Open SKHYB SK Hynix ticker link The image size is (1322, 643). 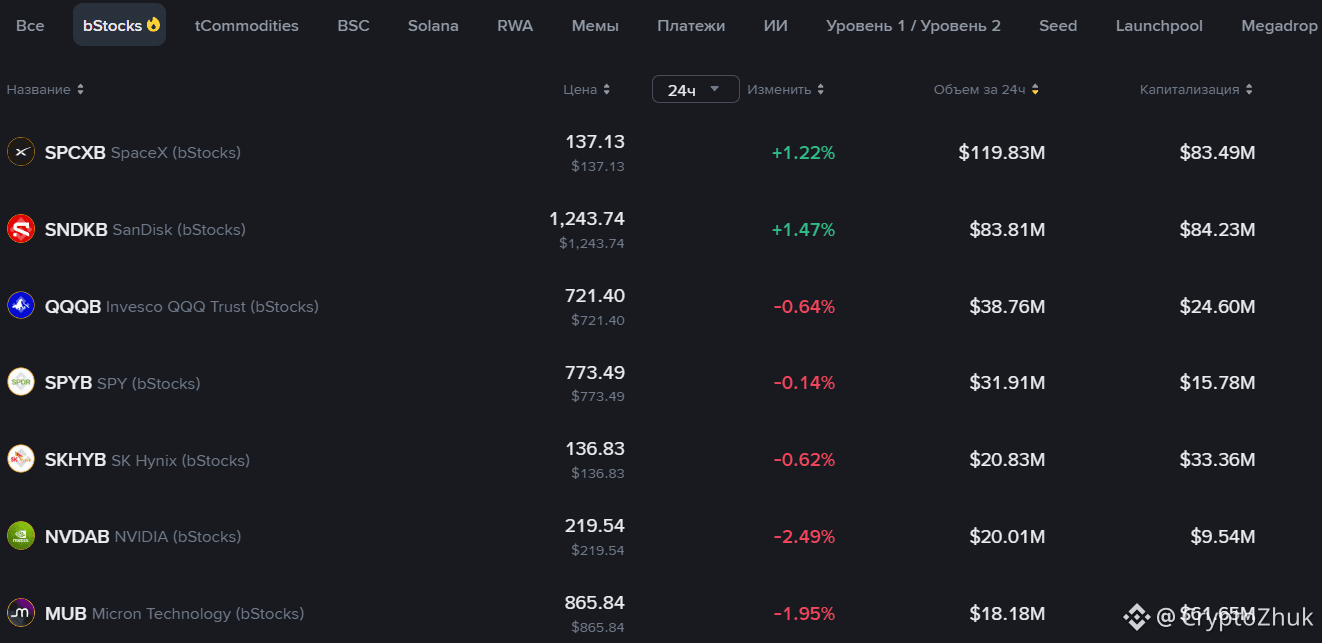[x=147, y=460]
